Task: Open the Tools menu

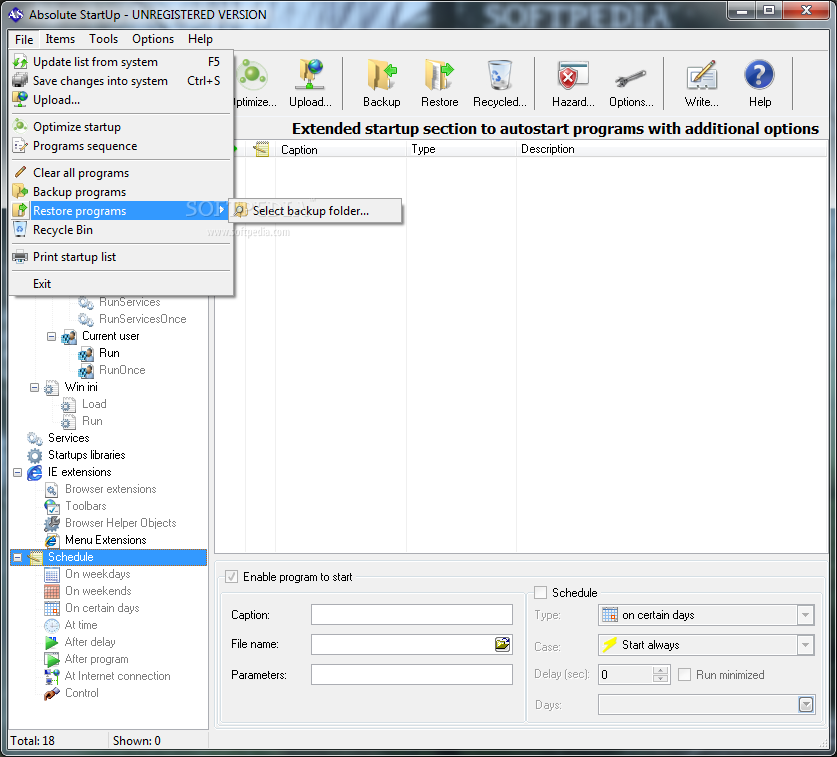Action: tap(103, 39)
